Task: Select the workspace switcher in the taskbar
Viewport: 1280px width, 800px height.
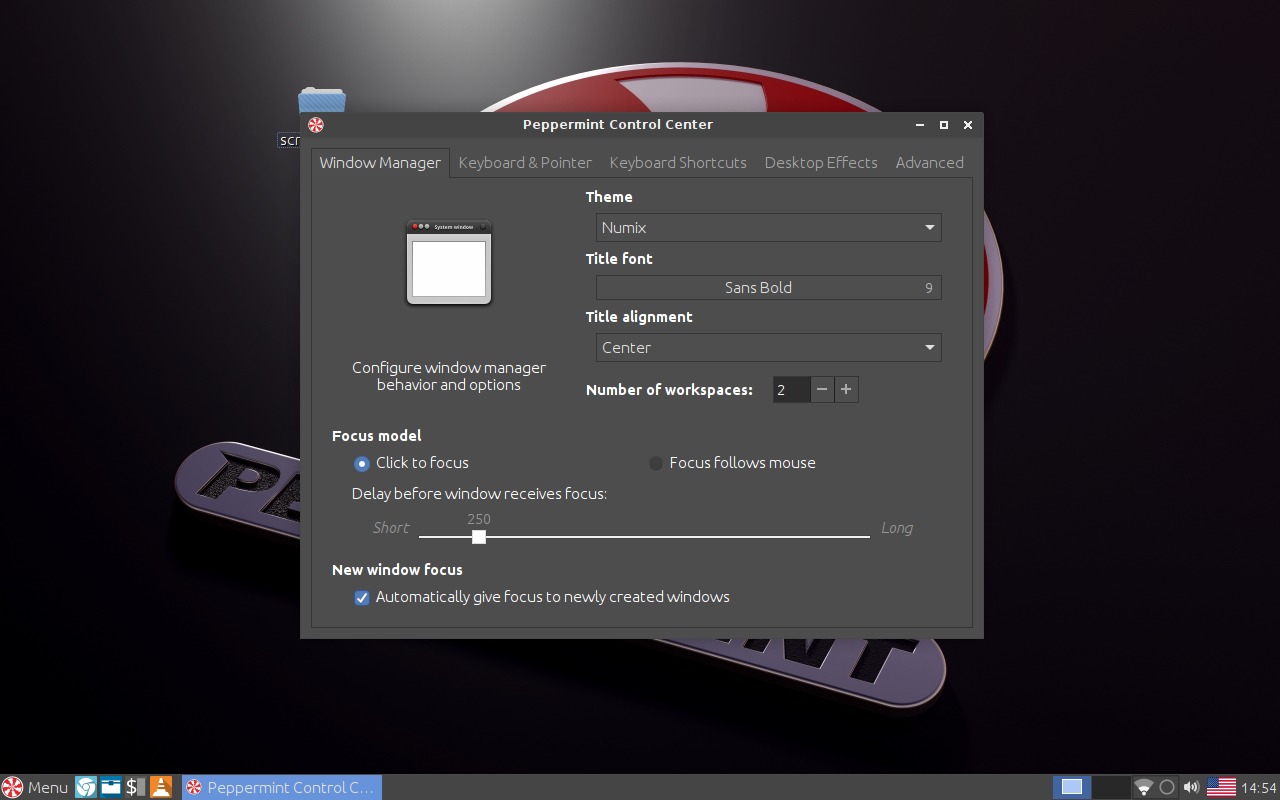Action: tap(1072, 787)
